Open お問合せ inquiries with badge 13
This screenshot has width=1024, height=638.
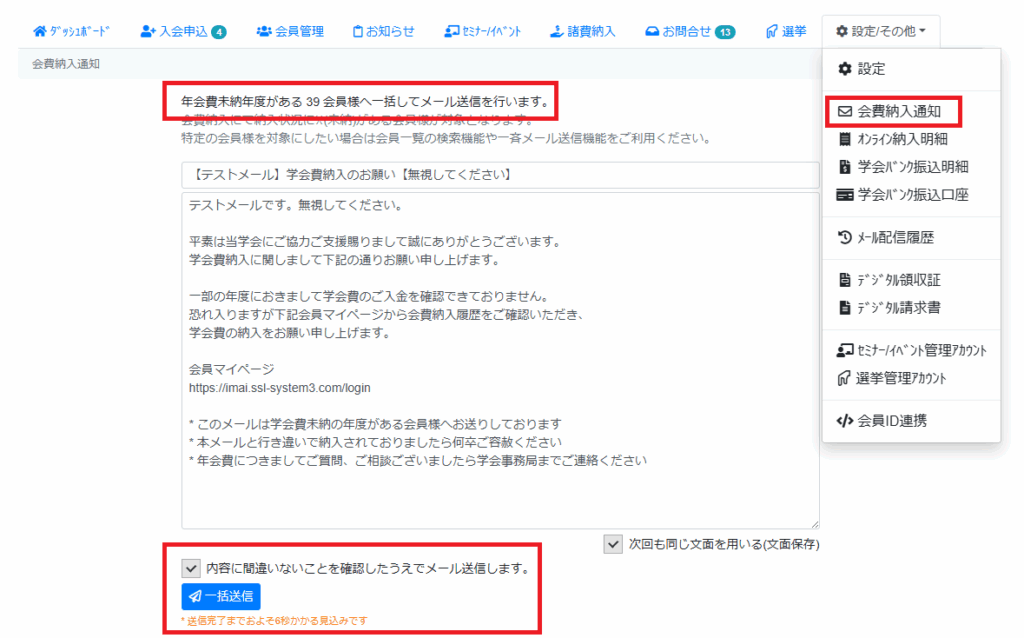pos(689,32)
